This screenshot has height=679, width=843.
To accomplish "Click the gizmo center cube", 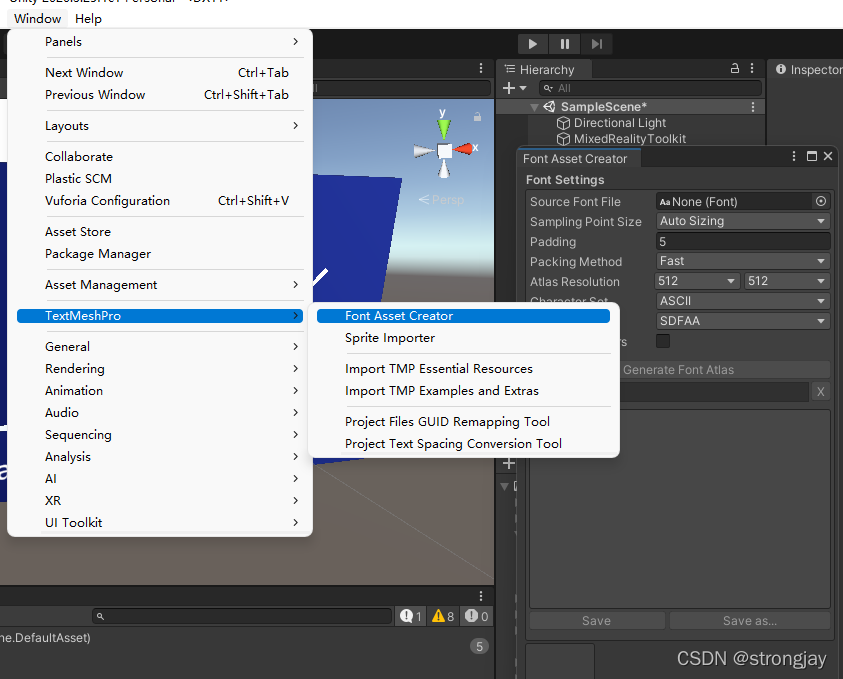I will point(445,151).
